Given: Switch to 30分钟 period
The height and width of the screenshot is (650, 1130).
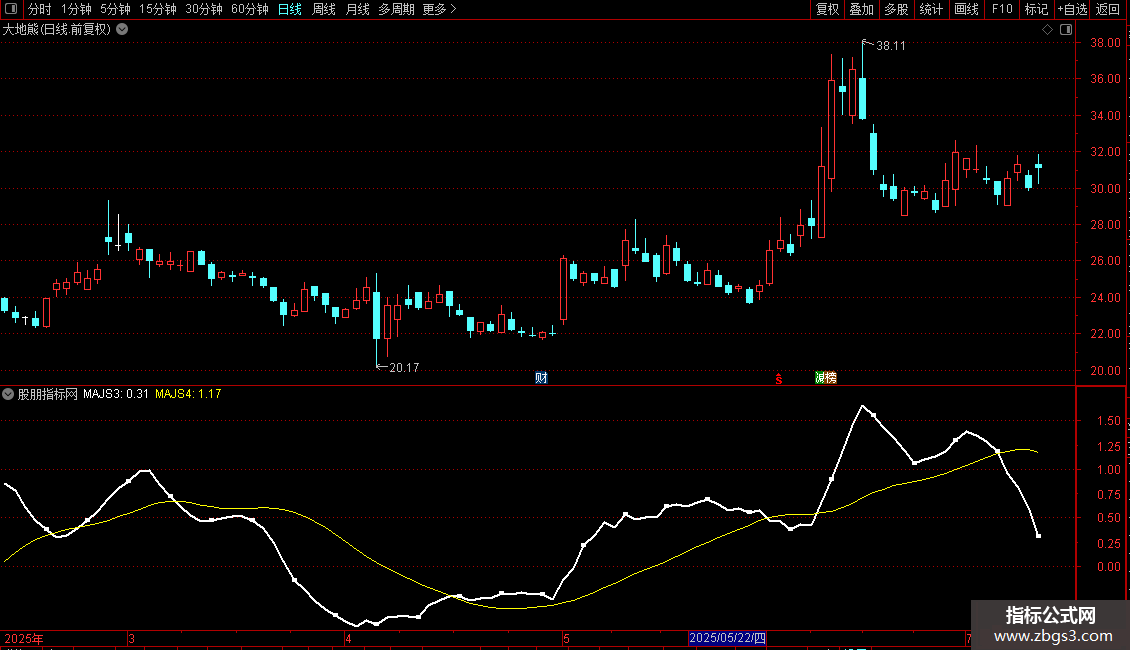Looking at the screenshot, I should (204, 9).
